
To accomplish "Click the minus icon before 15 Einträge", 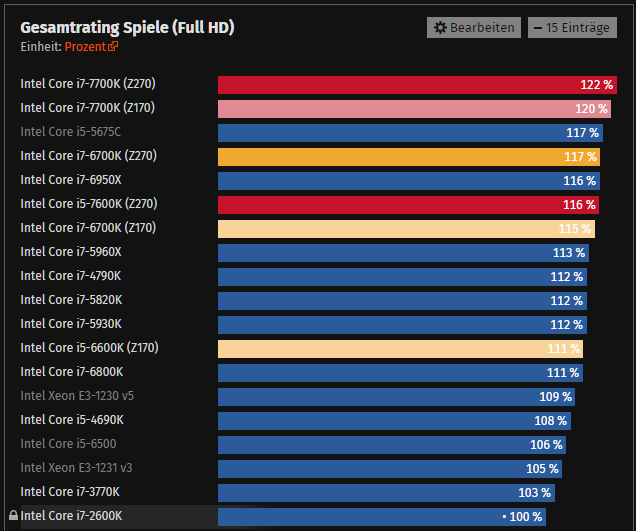I will pyautogui.click(x=537, y=28).
